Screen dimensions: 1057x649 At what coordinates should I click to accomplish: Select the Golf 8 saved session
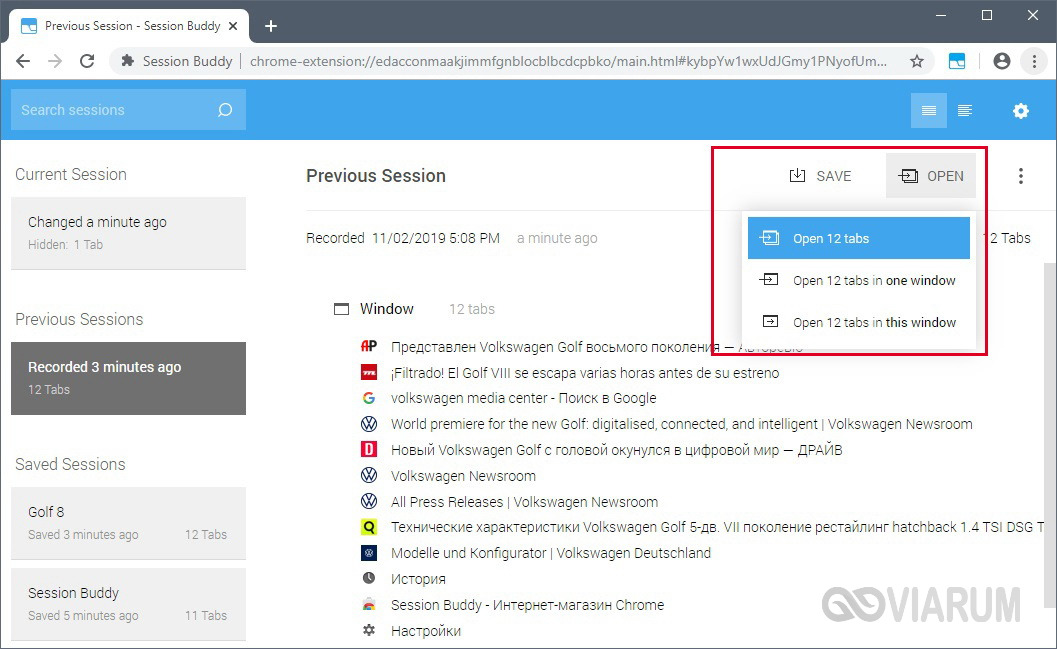click(x=127, y=522)
